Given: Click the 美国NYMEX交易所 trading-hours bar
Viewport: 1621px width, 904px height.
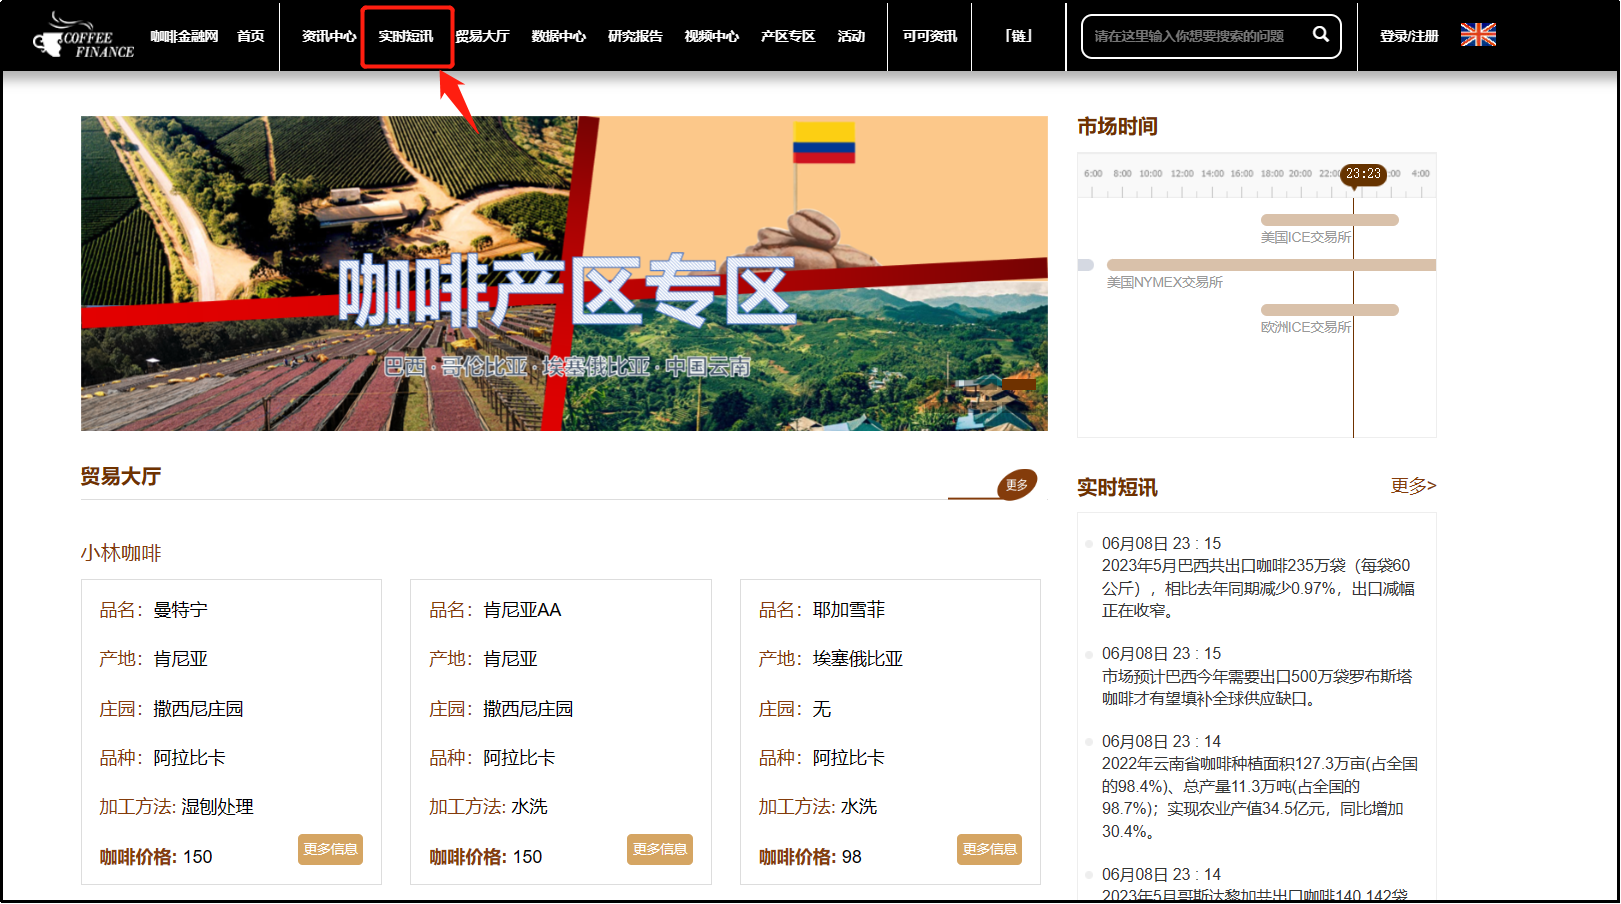Looking at the screenshot, I should 1271,265.
